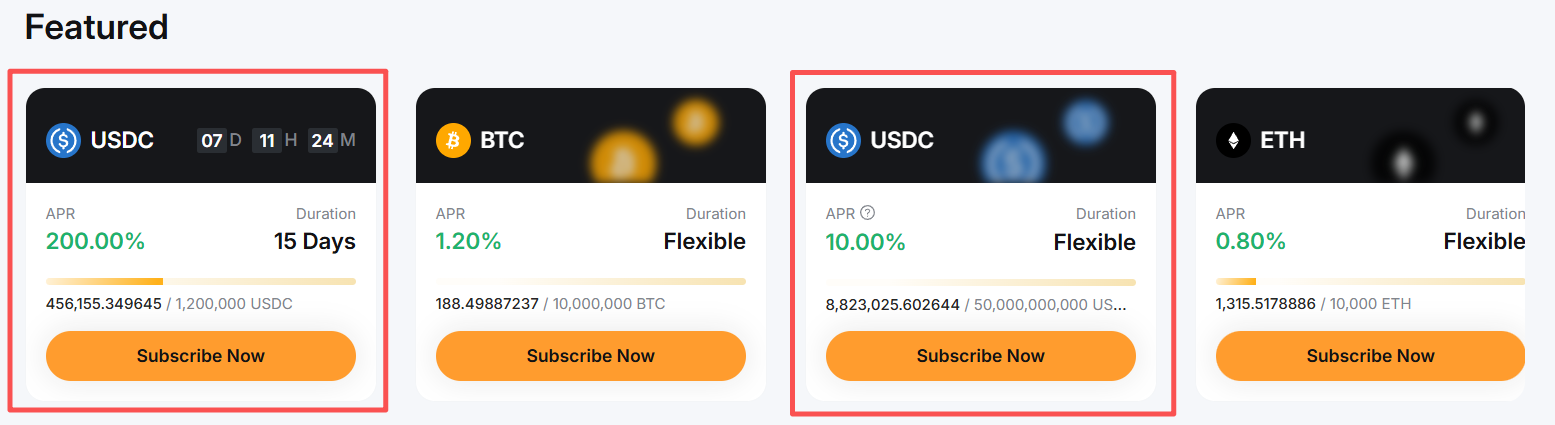1555x425 pixels.
Task: Subscribe Now on the BTC card
Action: tap(591, 356)
